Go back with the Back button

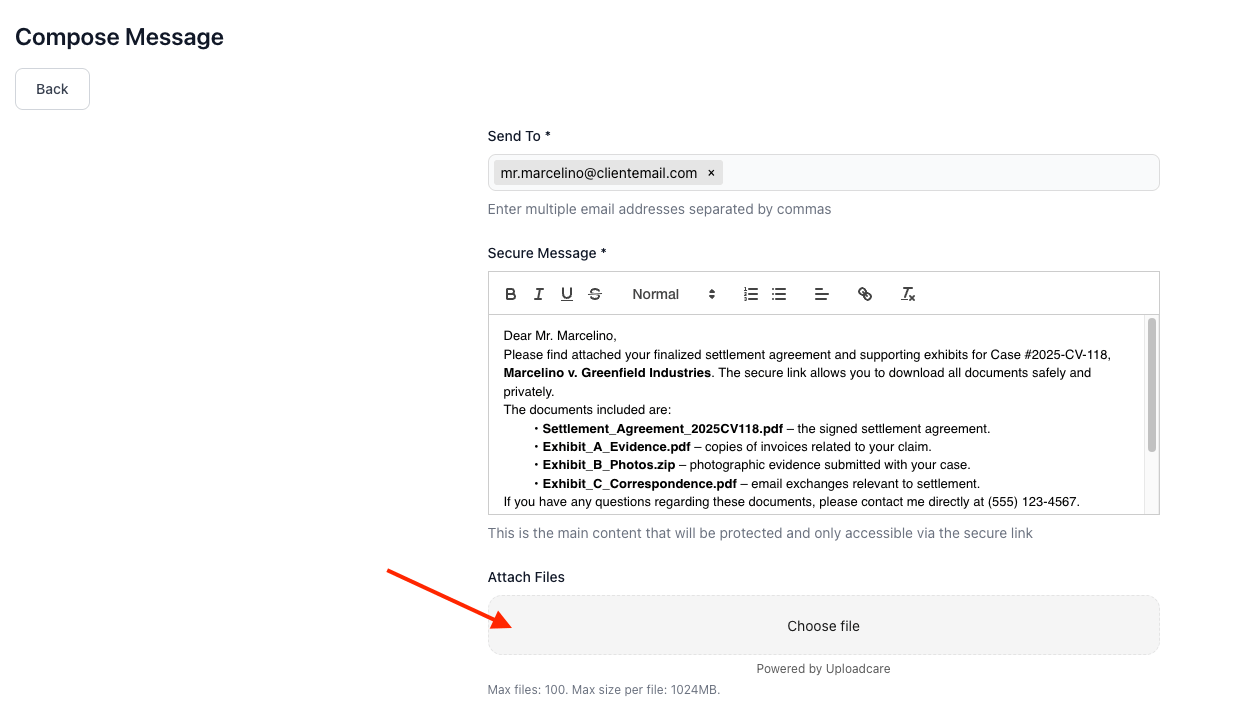pyautogui.click(x=52, y=89)
